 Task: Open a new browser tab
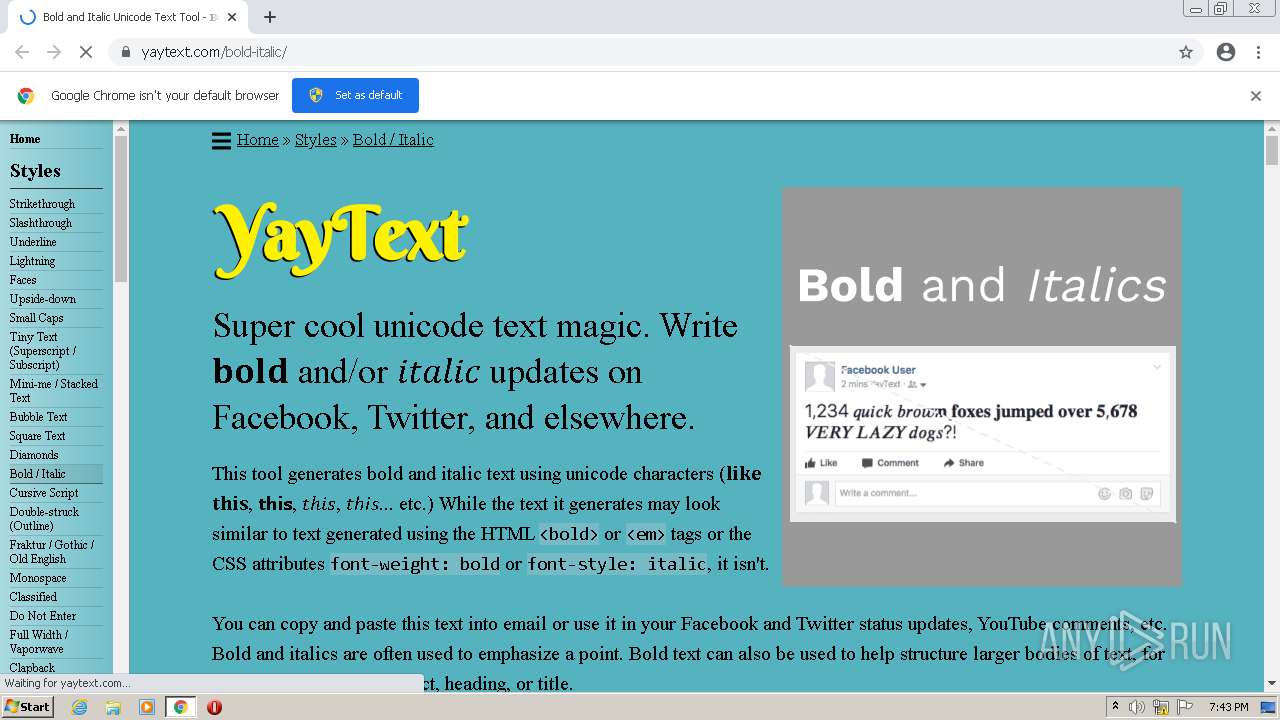tap(270, 17)
